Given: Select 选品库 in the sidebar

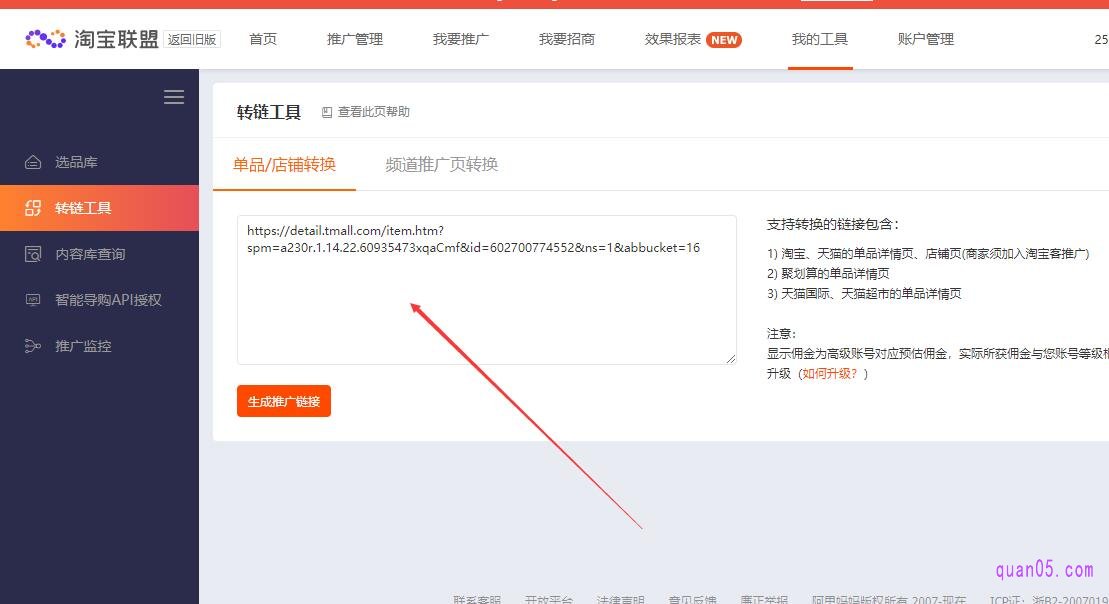Looking at the screenshot, I should point(99,162).
